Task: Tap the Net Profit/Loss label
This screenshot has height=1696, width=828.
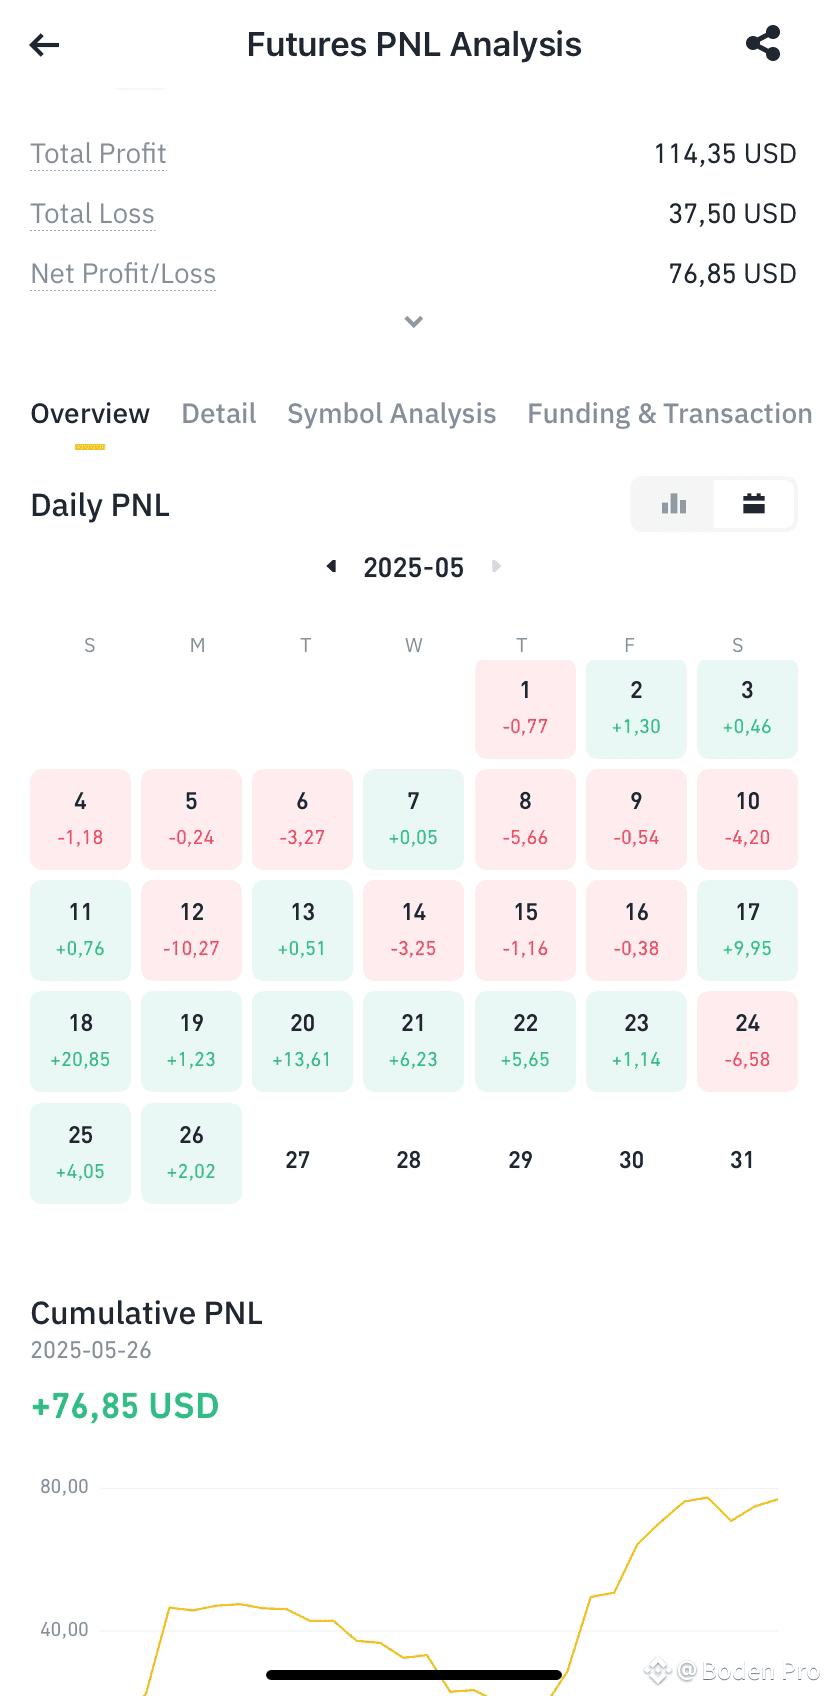Action: click(x=123, y=274)
